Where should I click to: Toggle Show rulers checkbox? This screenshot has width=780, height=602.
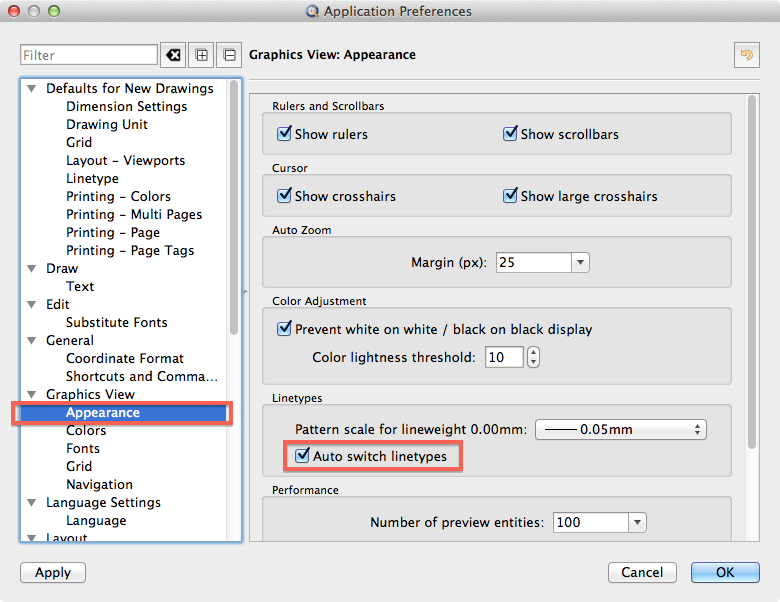pyautogui.click(x=285, y=134)
